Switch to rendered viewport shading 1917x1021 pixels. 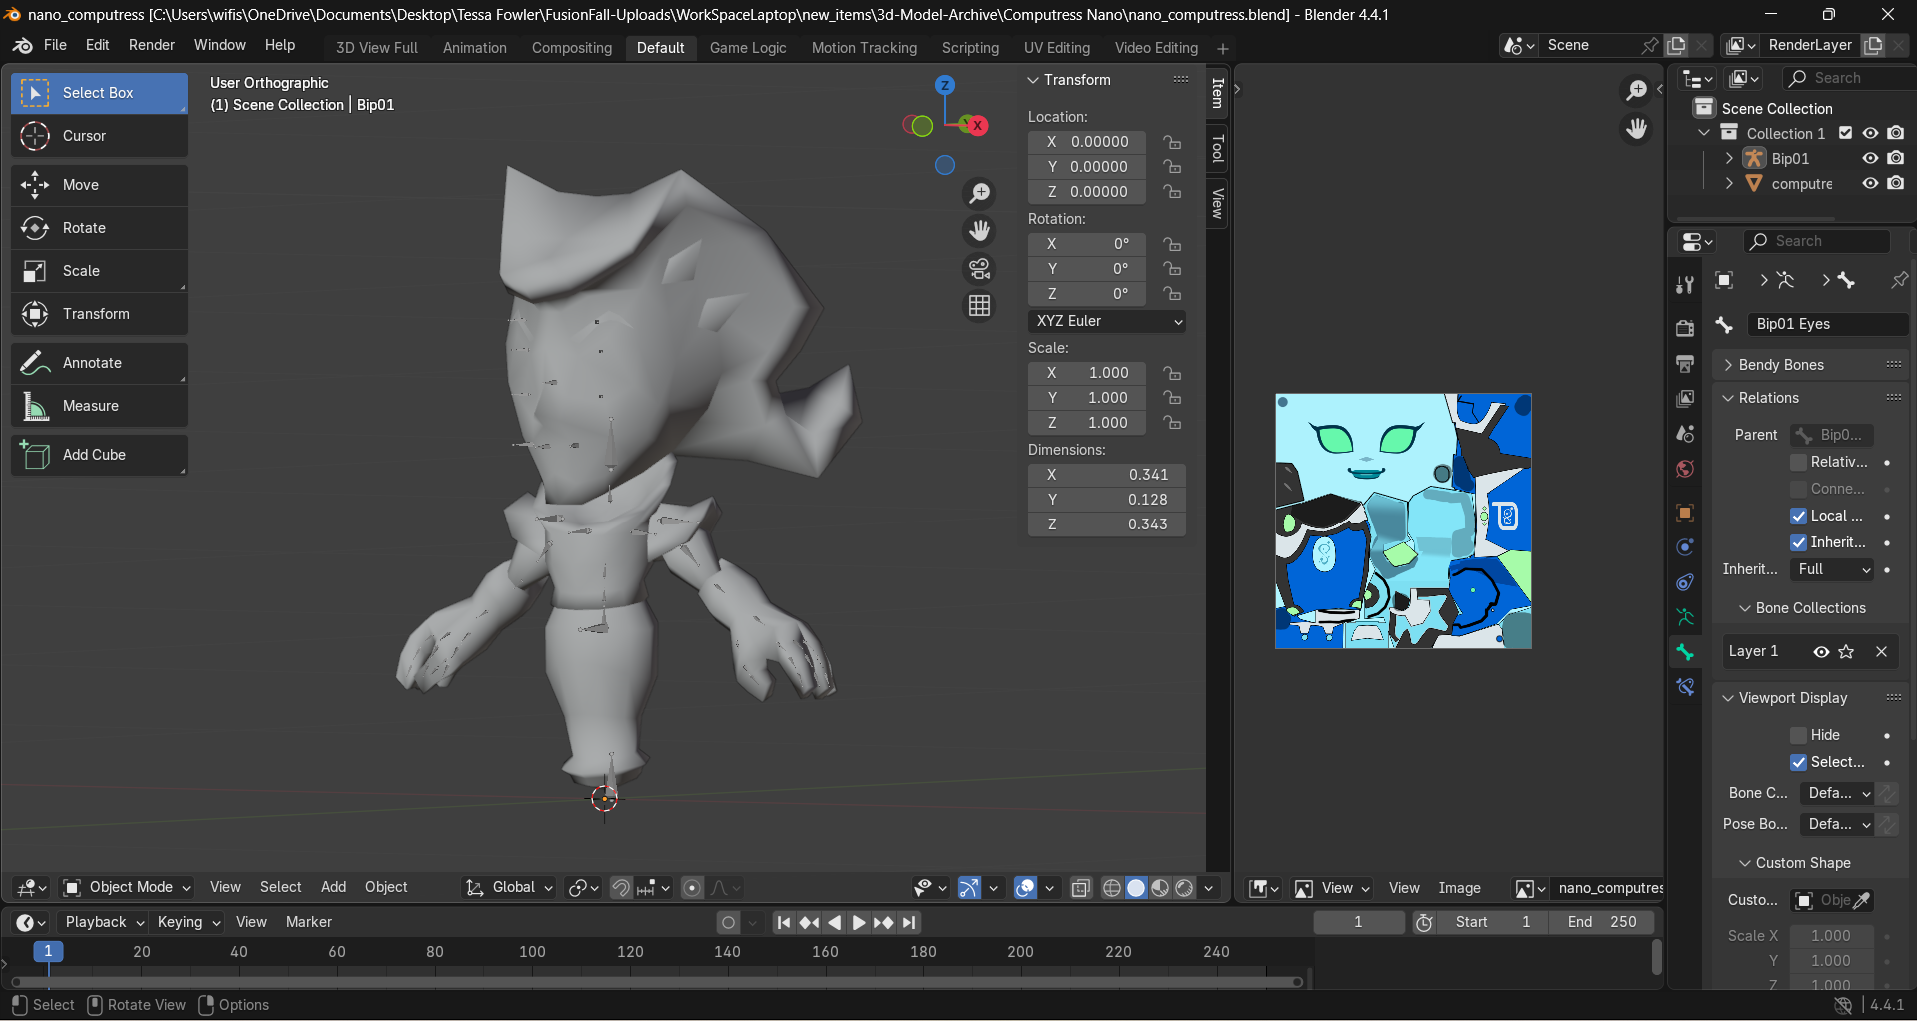1184,888
